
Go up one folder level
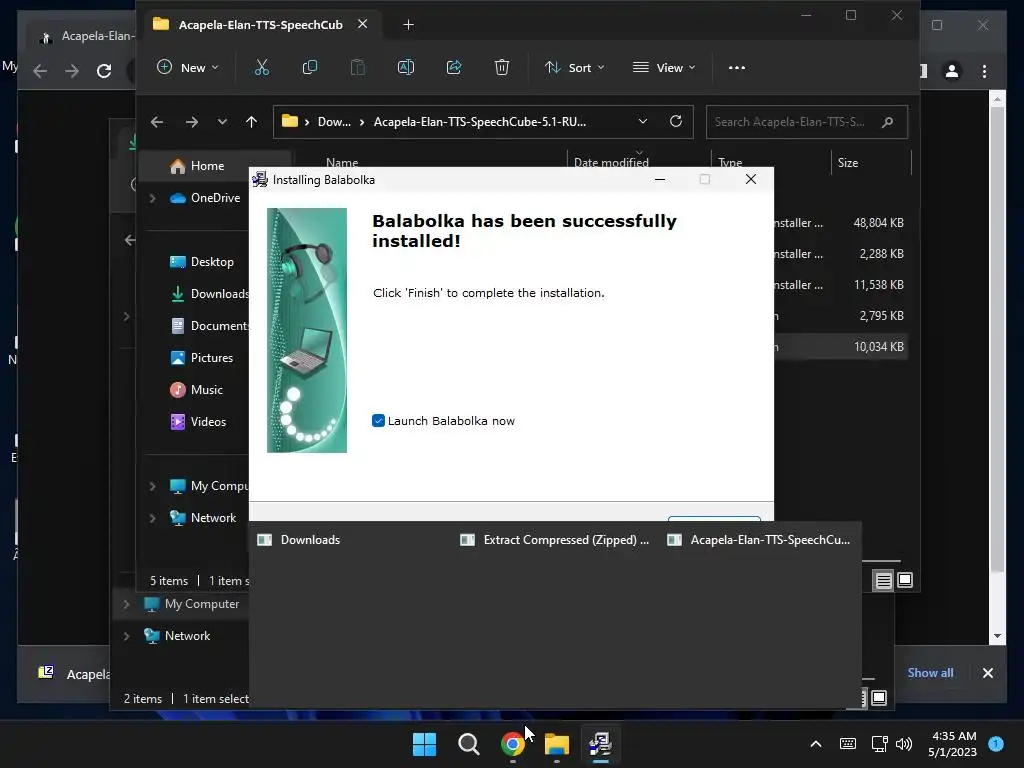point(251,122)
